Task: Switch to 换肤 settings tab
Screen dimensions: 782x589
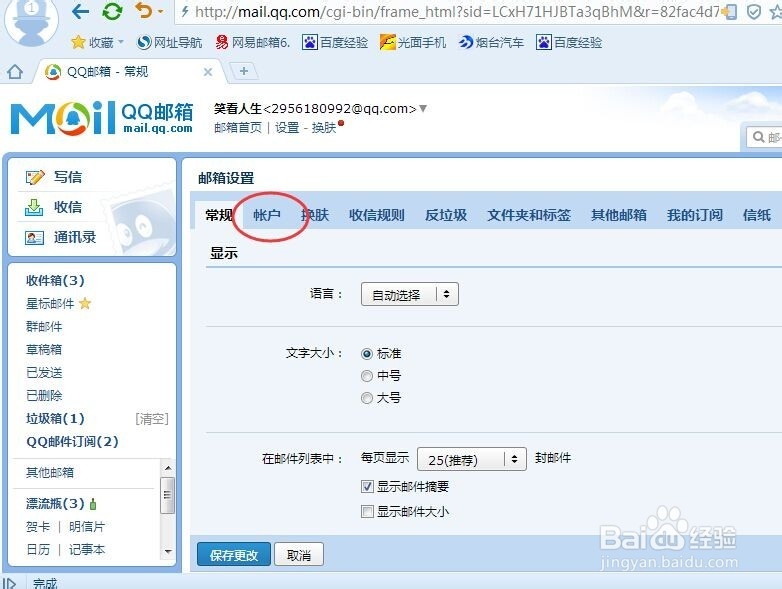Action: pyautogui.click(x=315, y=215)
